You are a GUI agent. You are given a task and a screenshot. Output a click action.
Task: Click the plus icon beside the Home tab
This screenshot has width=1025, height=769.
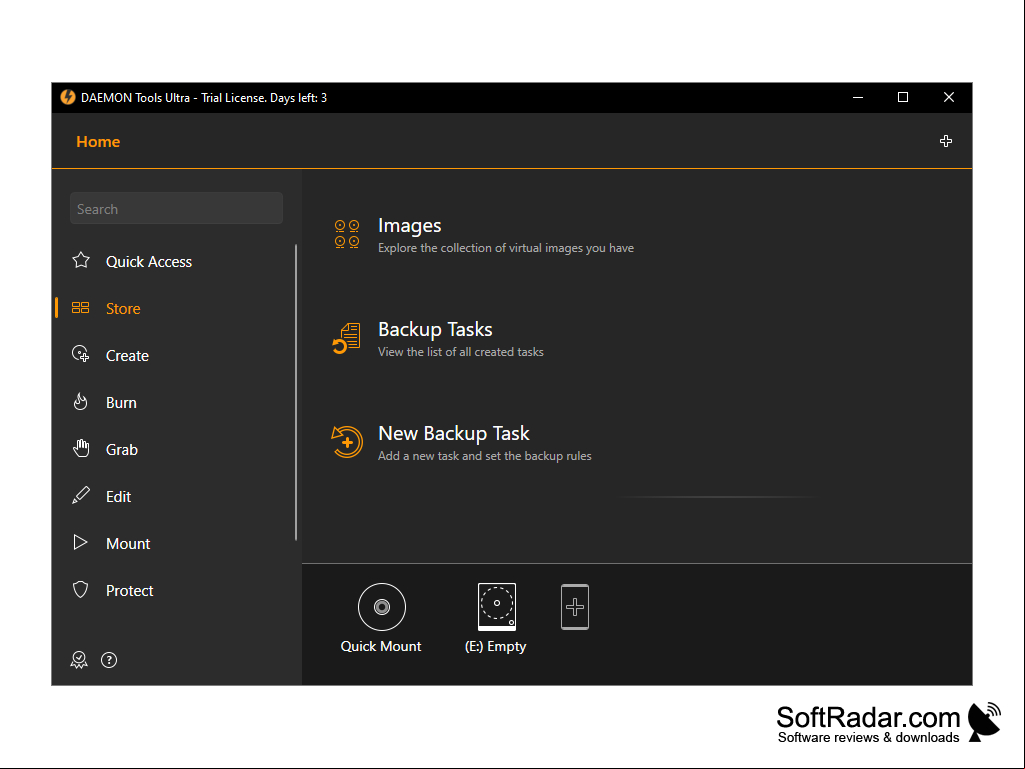point(946,141)
